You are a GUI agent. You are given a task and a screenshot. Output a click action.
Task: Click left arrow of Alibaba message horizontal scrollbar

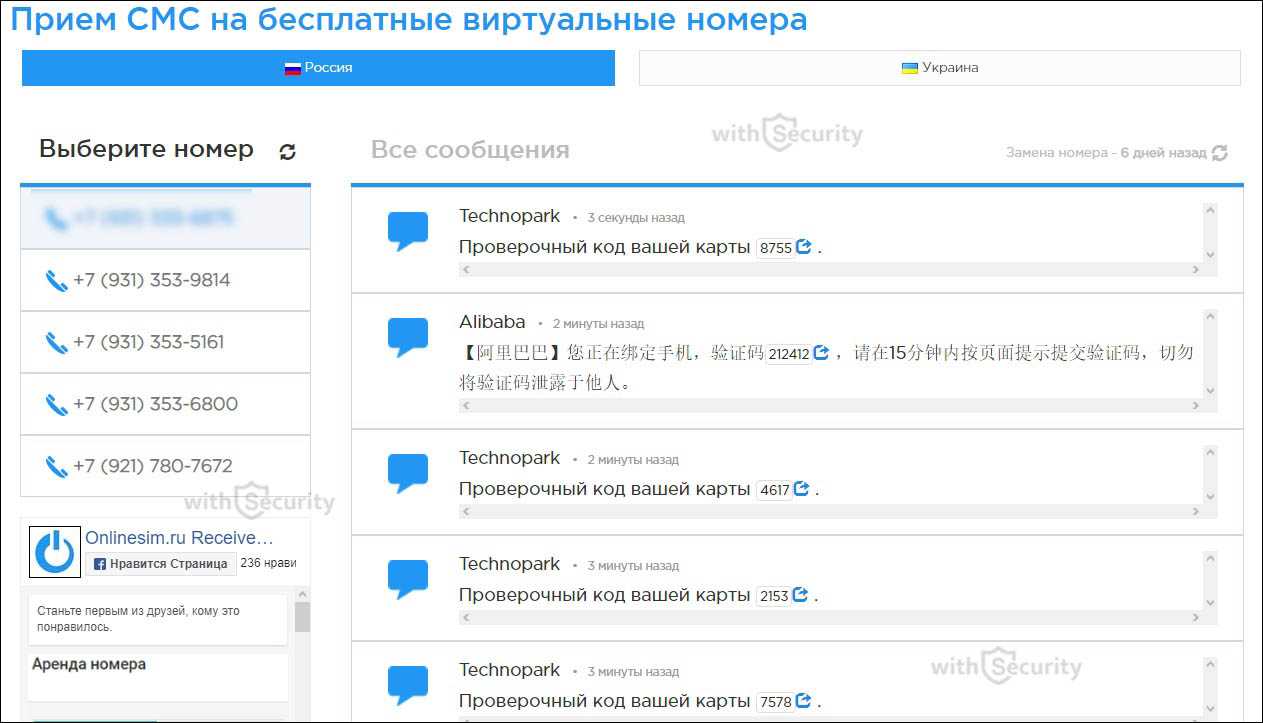pyautogui.click(x=465, y=406)
